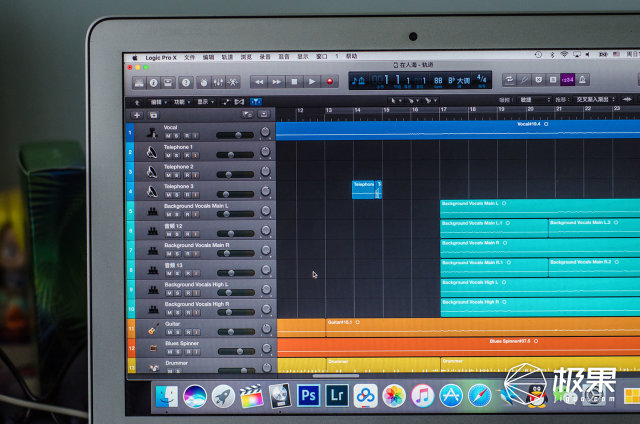Click the red Record button

point(330,82)
